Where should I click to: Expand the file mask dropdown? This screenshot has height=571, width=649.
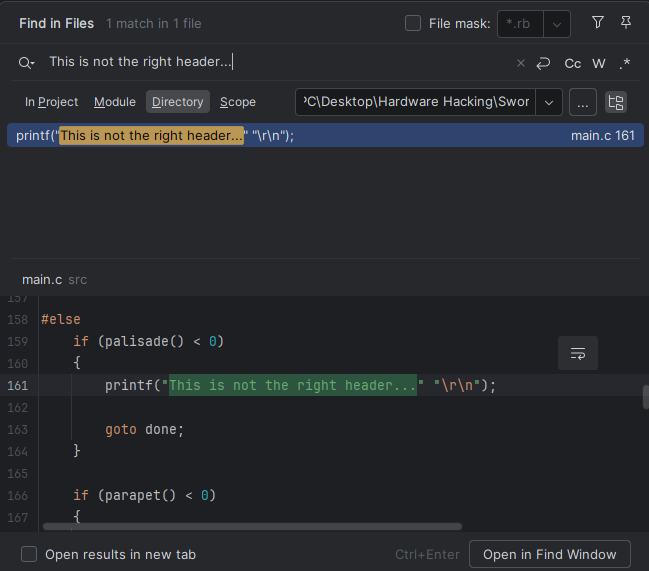point(558,23)
